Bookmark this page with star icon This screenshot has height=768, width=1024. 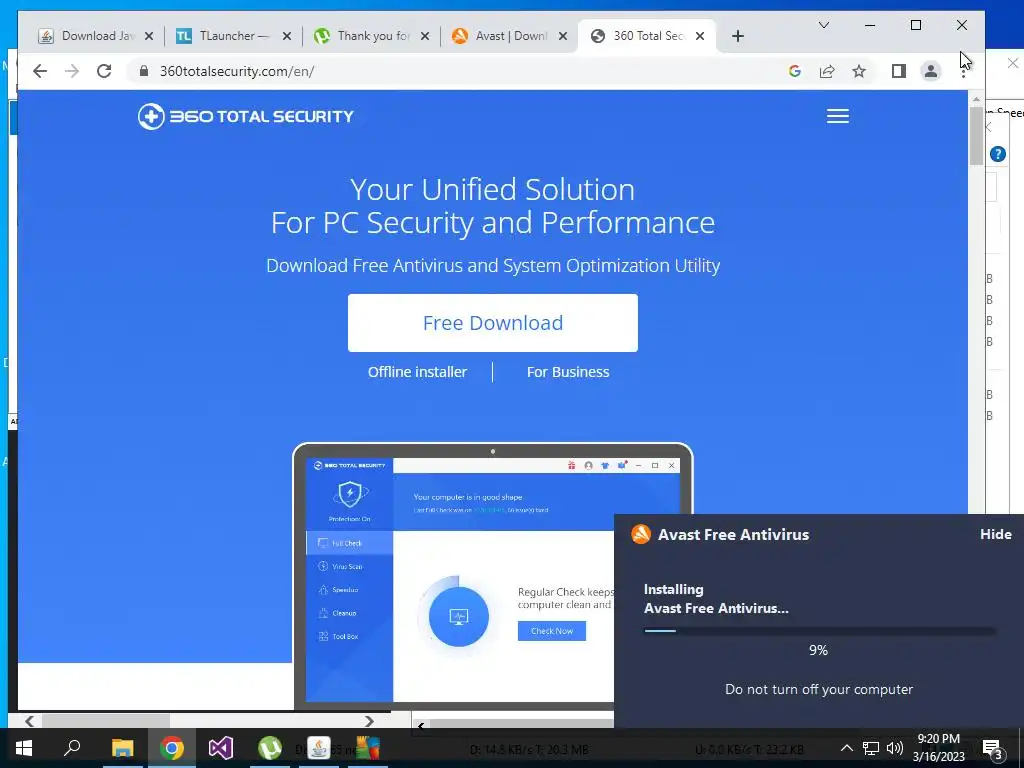(859, 71)
